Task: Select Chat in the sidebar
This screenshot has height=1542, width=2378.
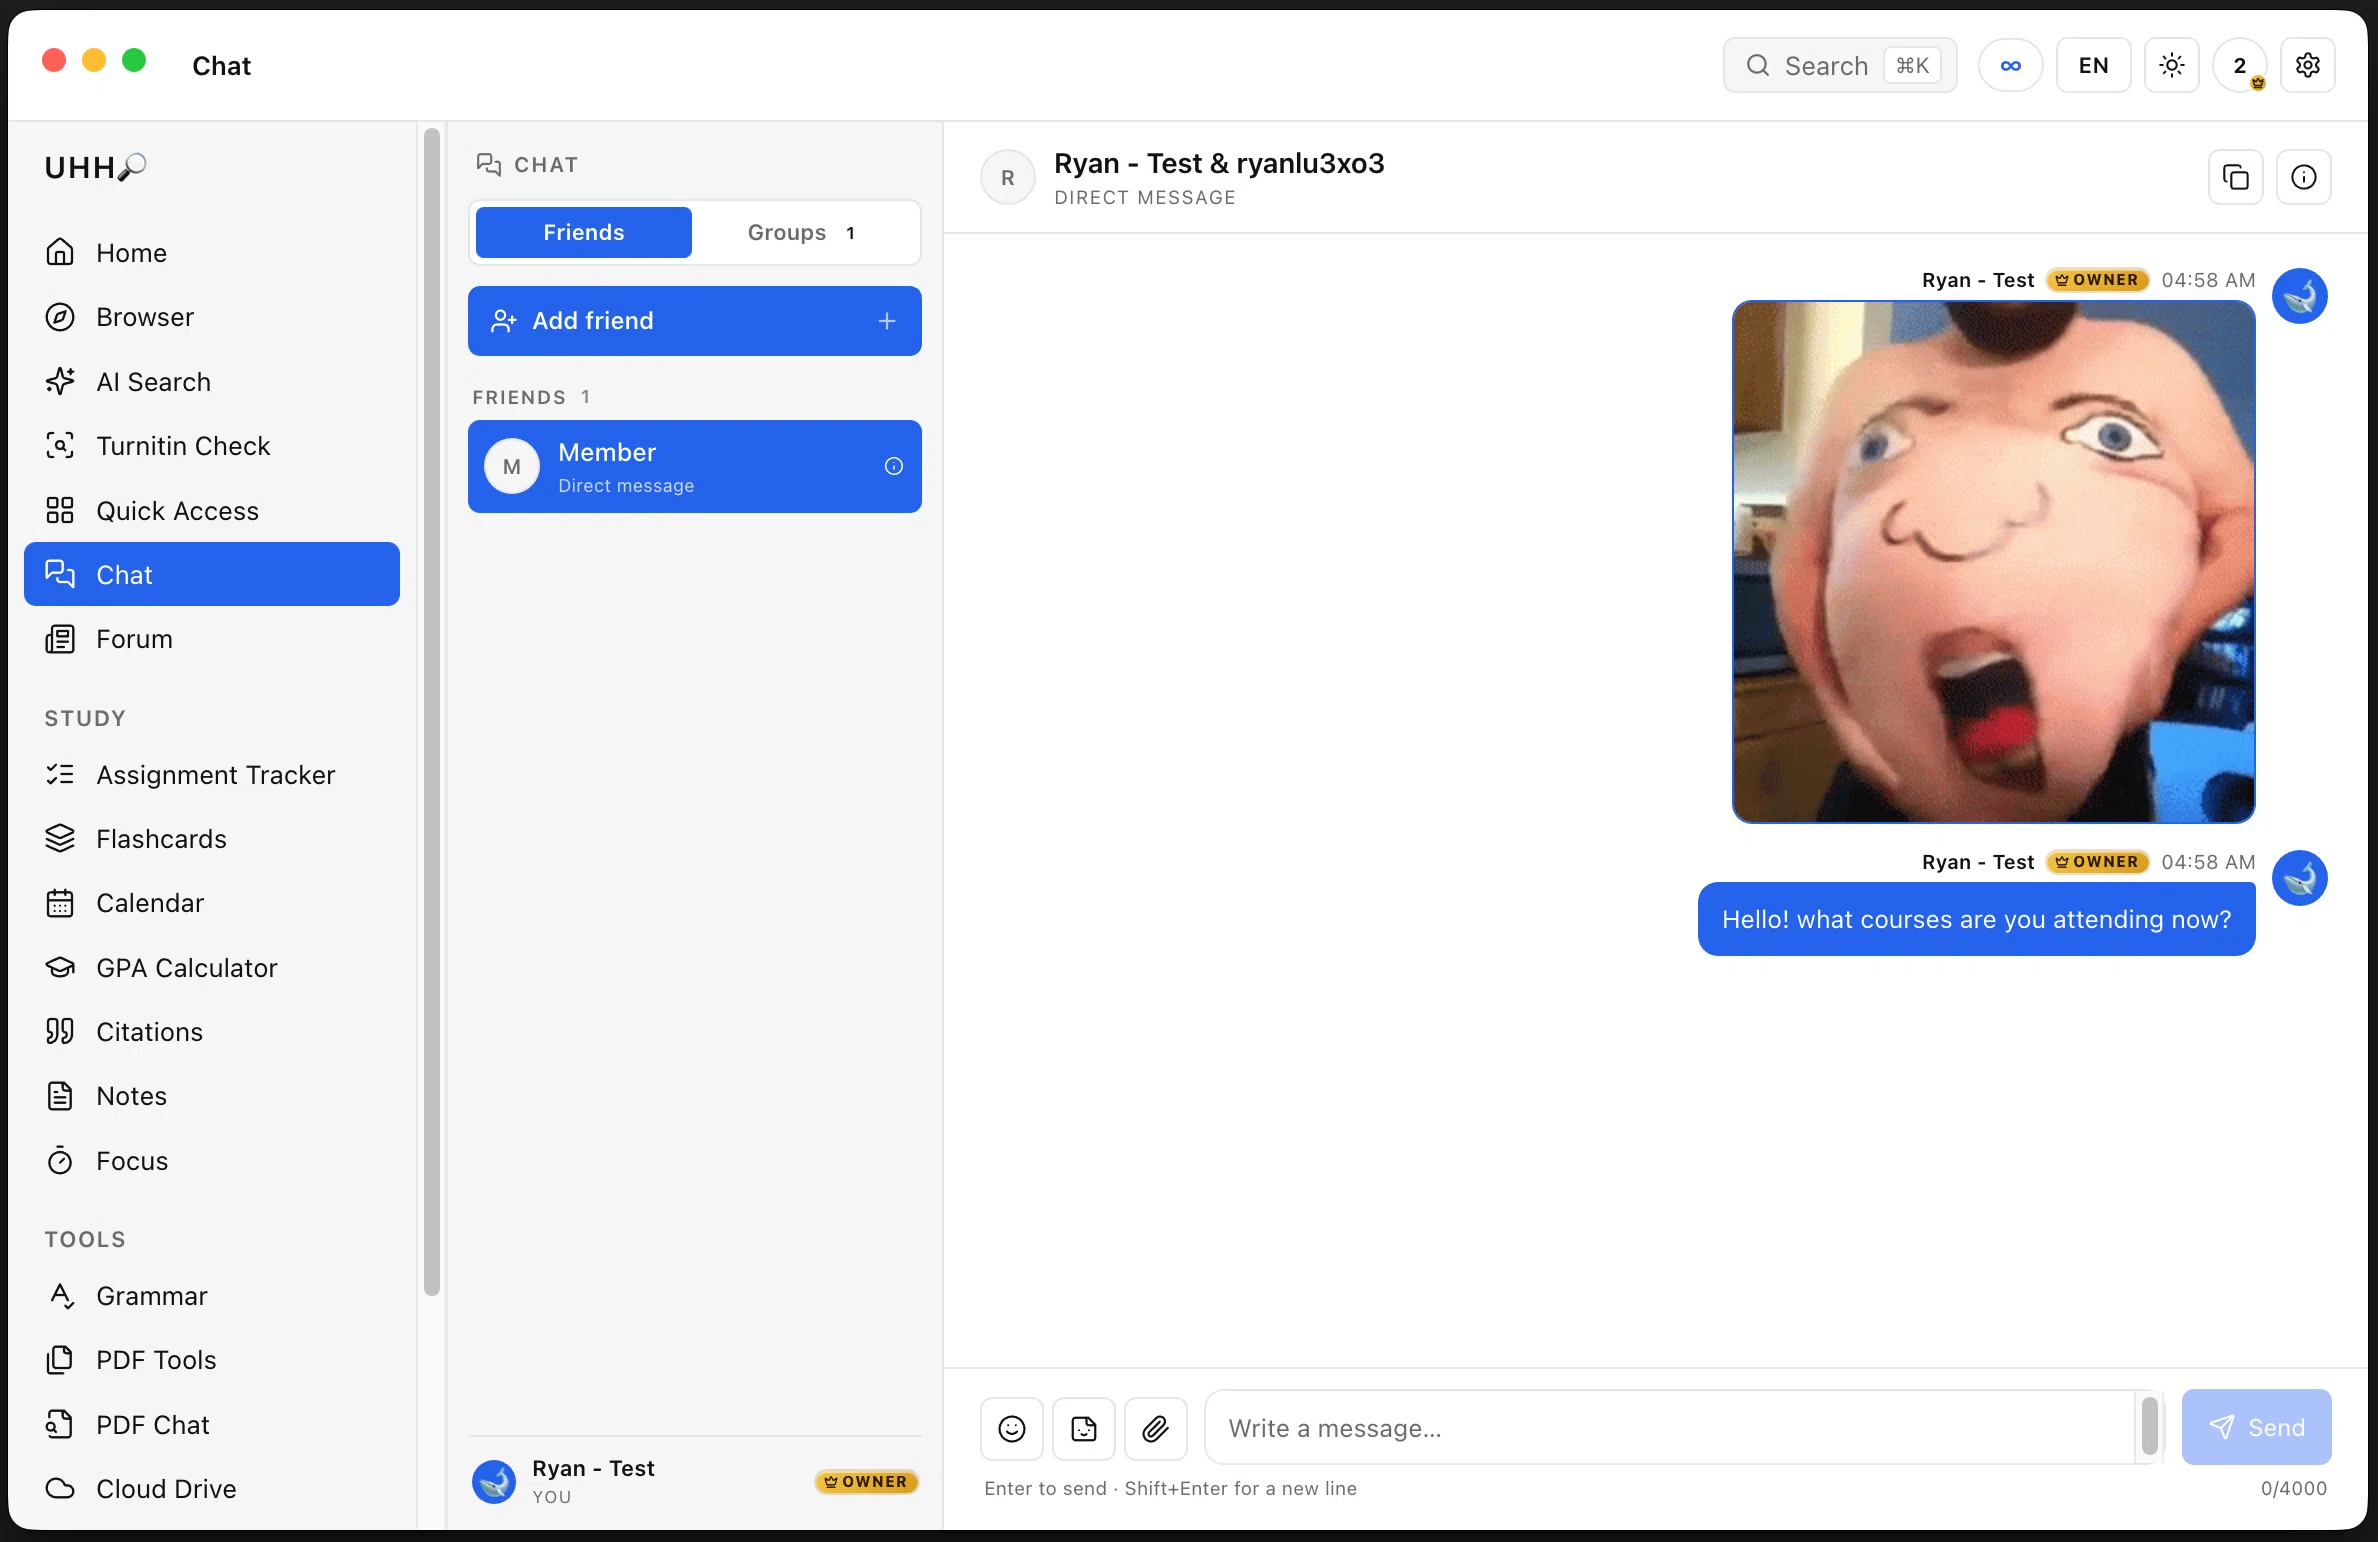Action: click(x=212, y=574)
